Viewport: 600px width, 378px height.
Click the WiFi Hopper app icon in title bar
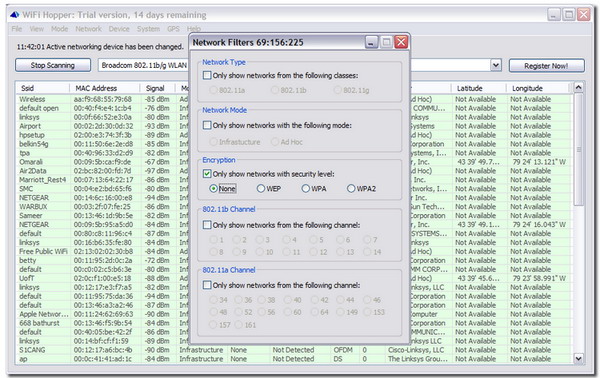pyautogui.click(x=15, y=15)
